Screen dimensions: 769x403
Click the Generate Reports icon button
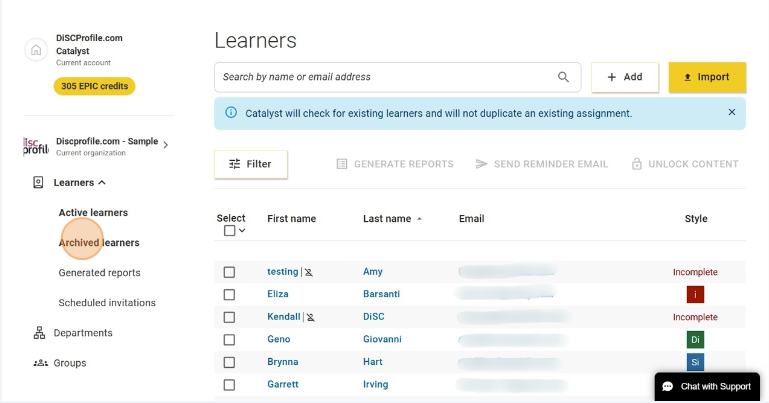coord(395,164)
